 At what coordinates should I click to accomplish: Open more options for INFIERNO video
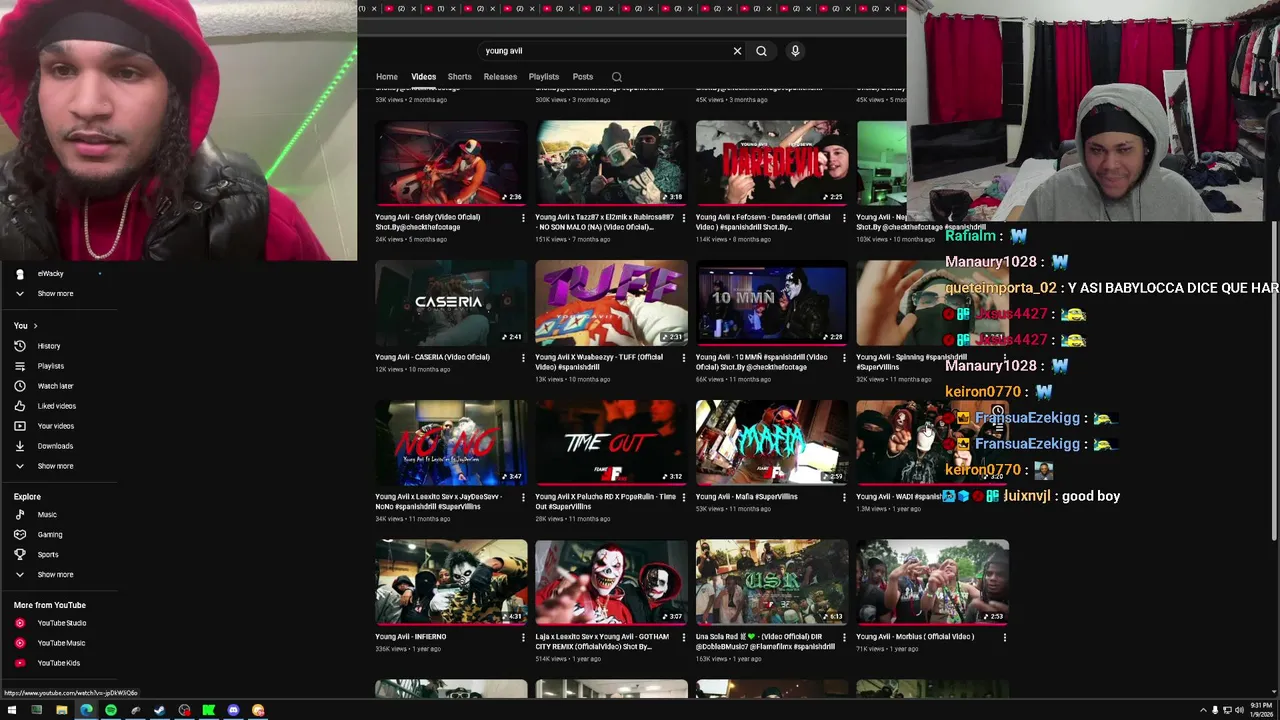tap(524, 637)
